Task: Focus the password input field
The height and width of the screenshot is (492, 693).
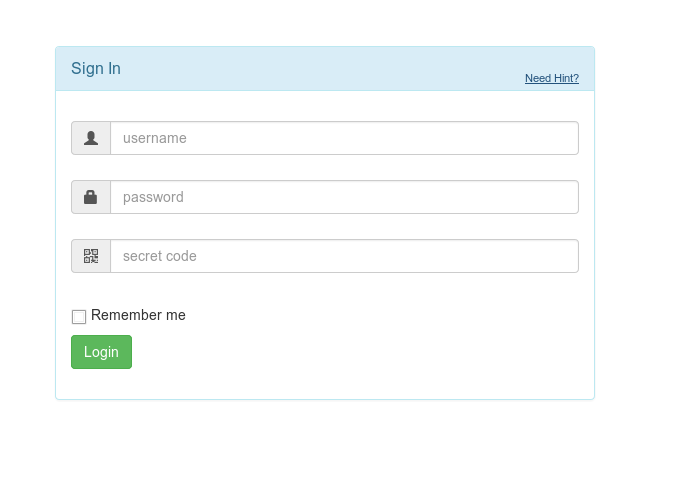Action: 344,197
